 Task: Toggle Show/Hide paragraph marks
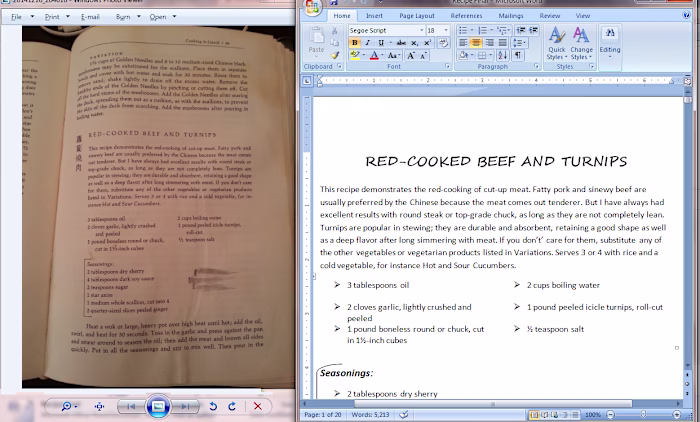tap(517, 55)
